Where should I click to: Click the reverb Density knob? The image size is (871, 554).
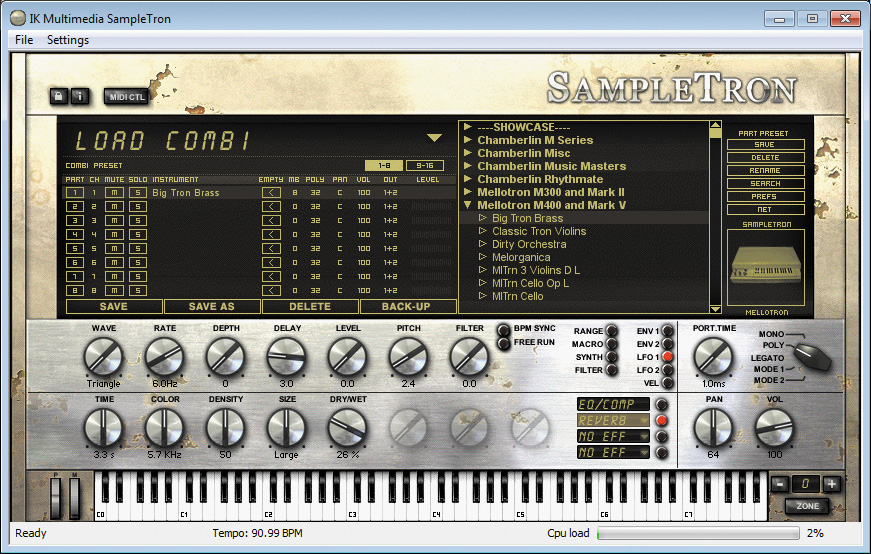coord(226,428)
